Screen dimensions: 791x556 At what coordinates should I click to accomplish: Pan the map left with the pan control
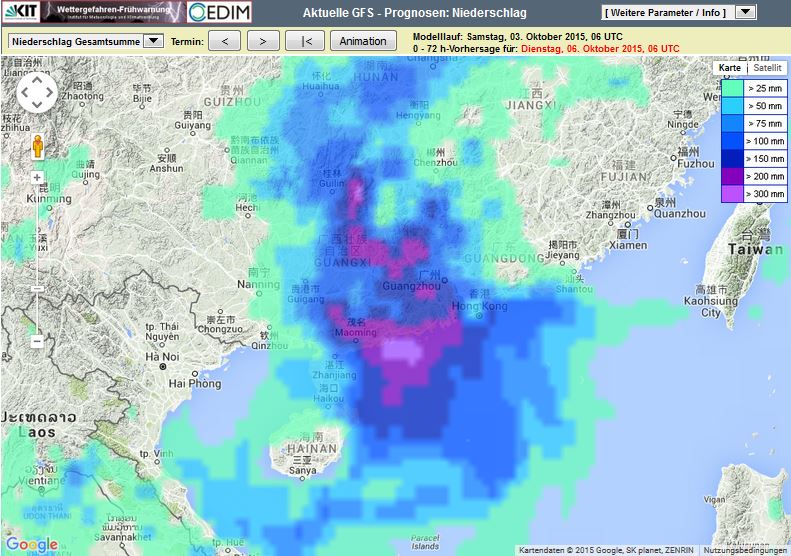(24, 92)
